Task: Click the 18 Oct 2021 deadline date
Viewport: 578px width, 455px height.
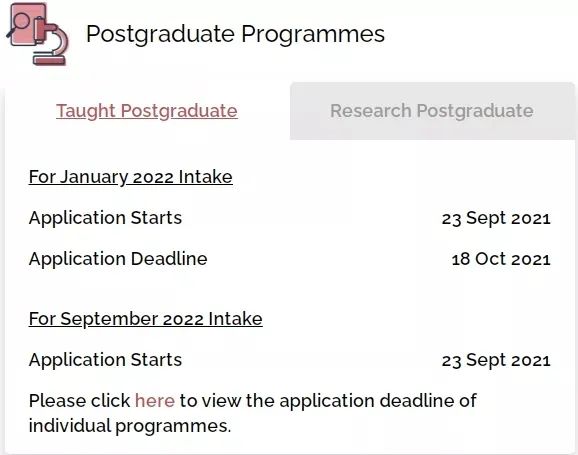Action: point(501,259)
